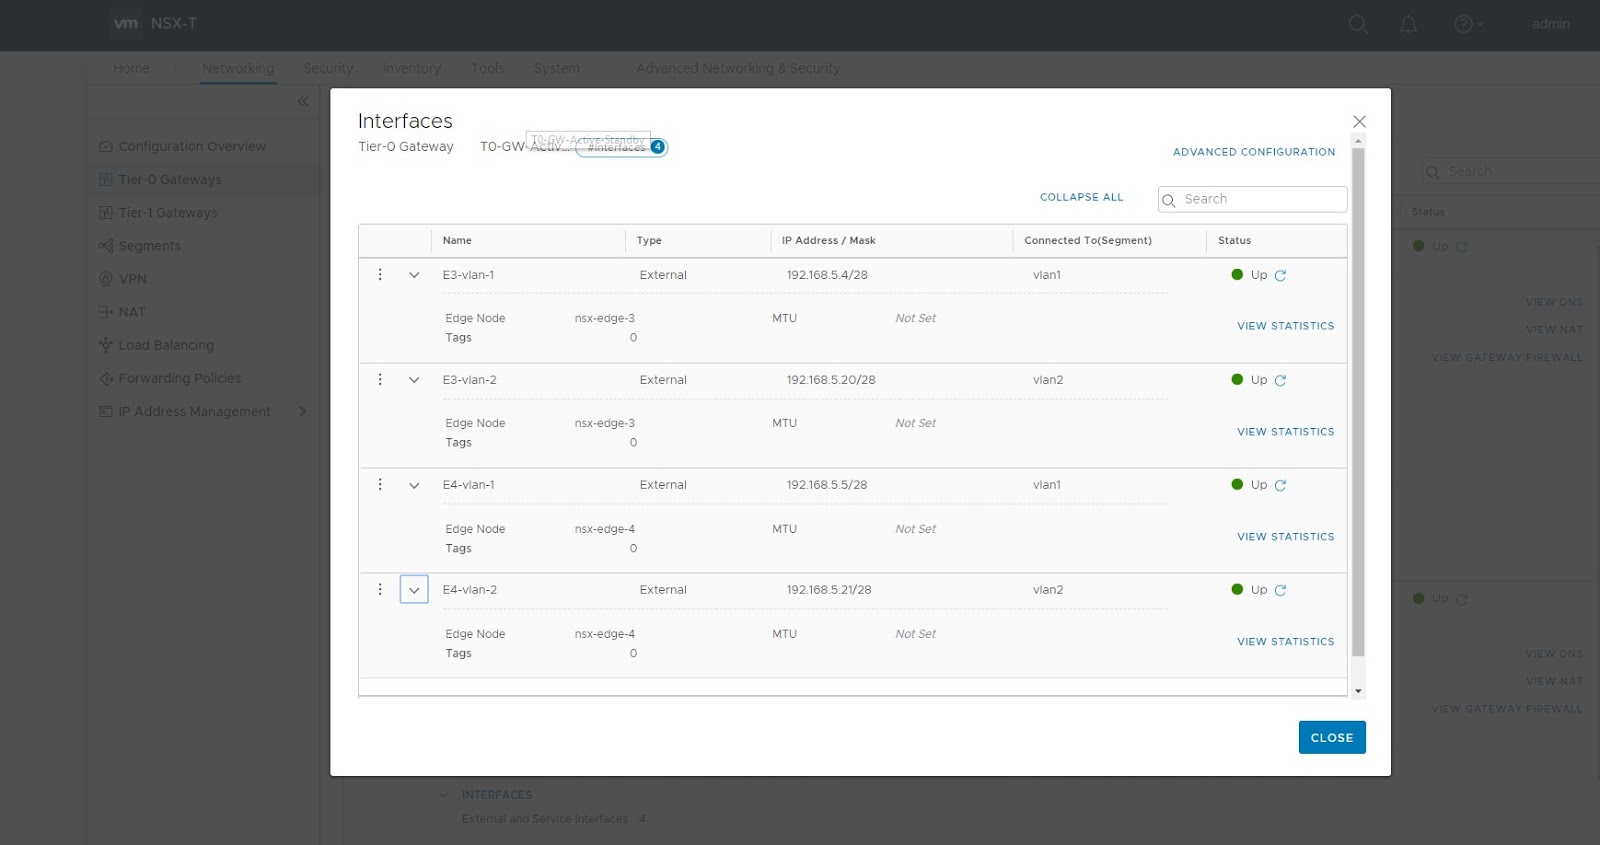Open actions menu for E4-vlan-2 row
Image resolution: width=1600 pixels, height=845 pixels.
tap(380, 590)
